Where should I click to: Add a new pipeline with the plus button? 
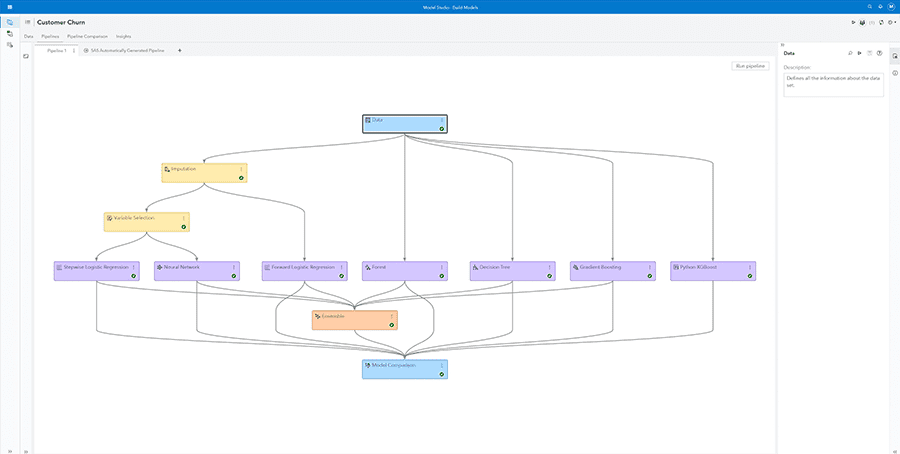point(180,51)
